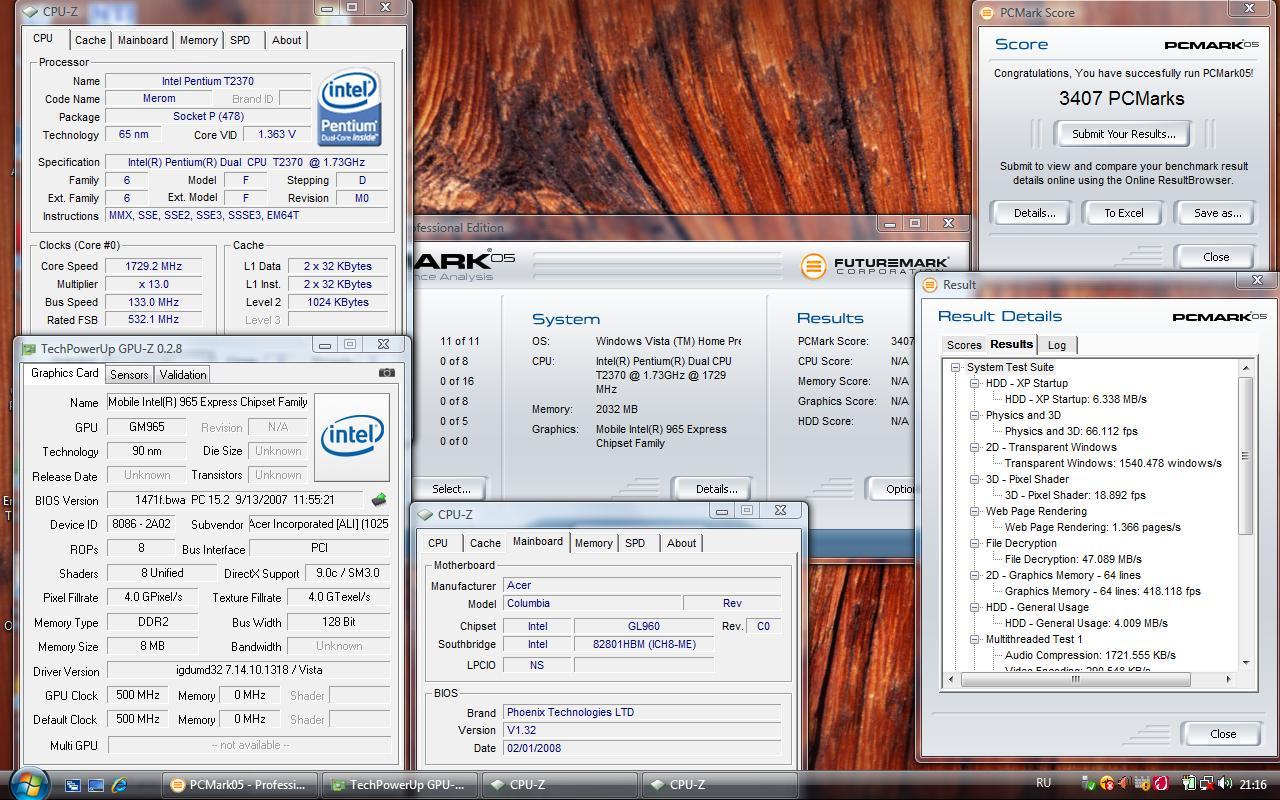
Task: Switch to Sensors tab in GPU-Z
Action: (129, 375)
